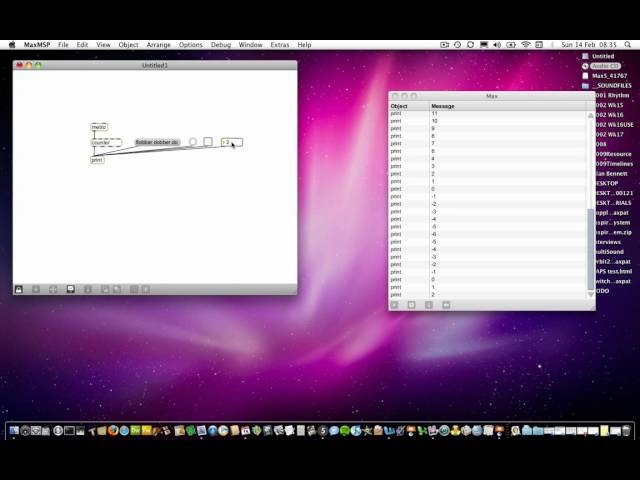Viewport: 640px width, 480px height.
Task: Select the row with message 10
Action: [488, 121]
